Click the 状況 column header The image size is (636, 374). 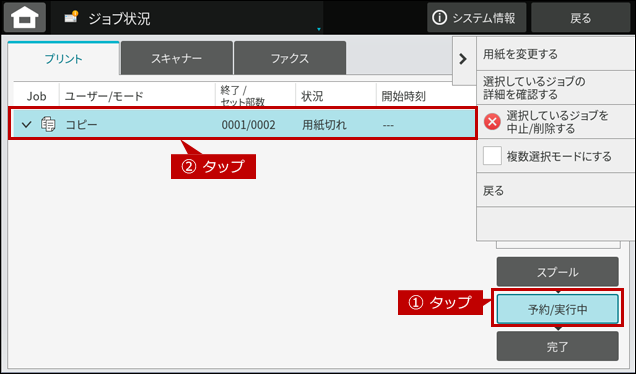[312, 96]
